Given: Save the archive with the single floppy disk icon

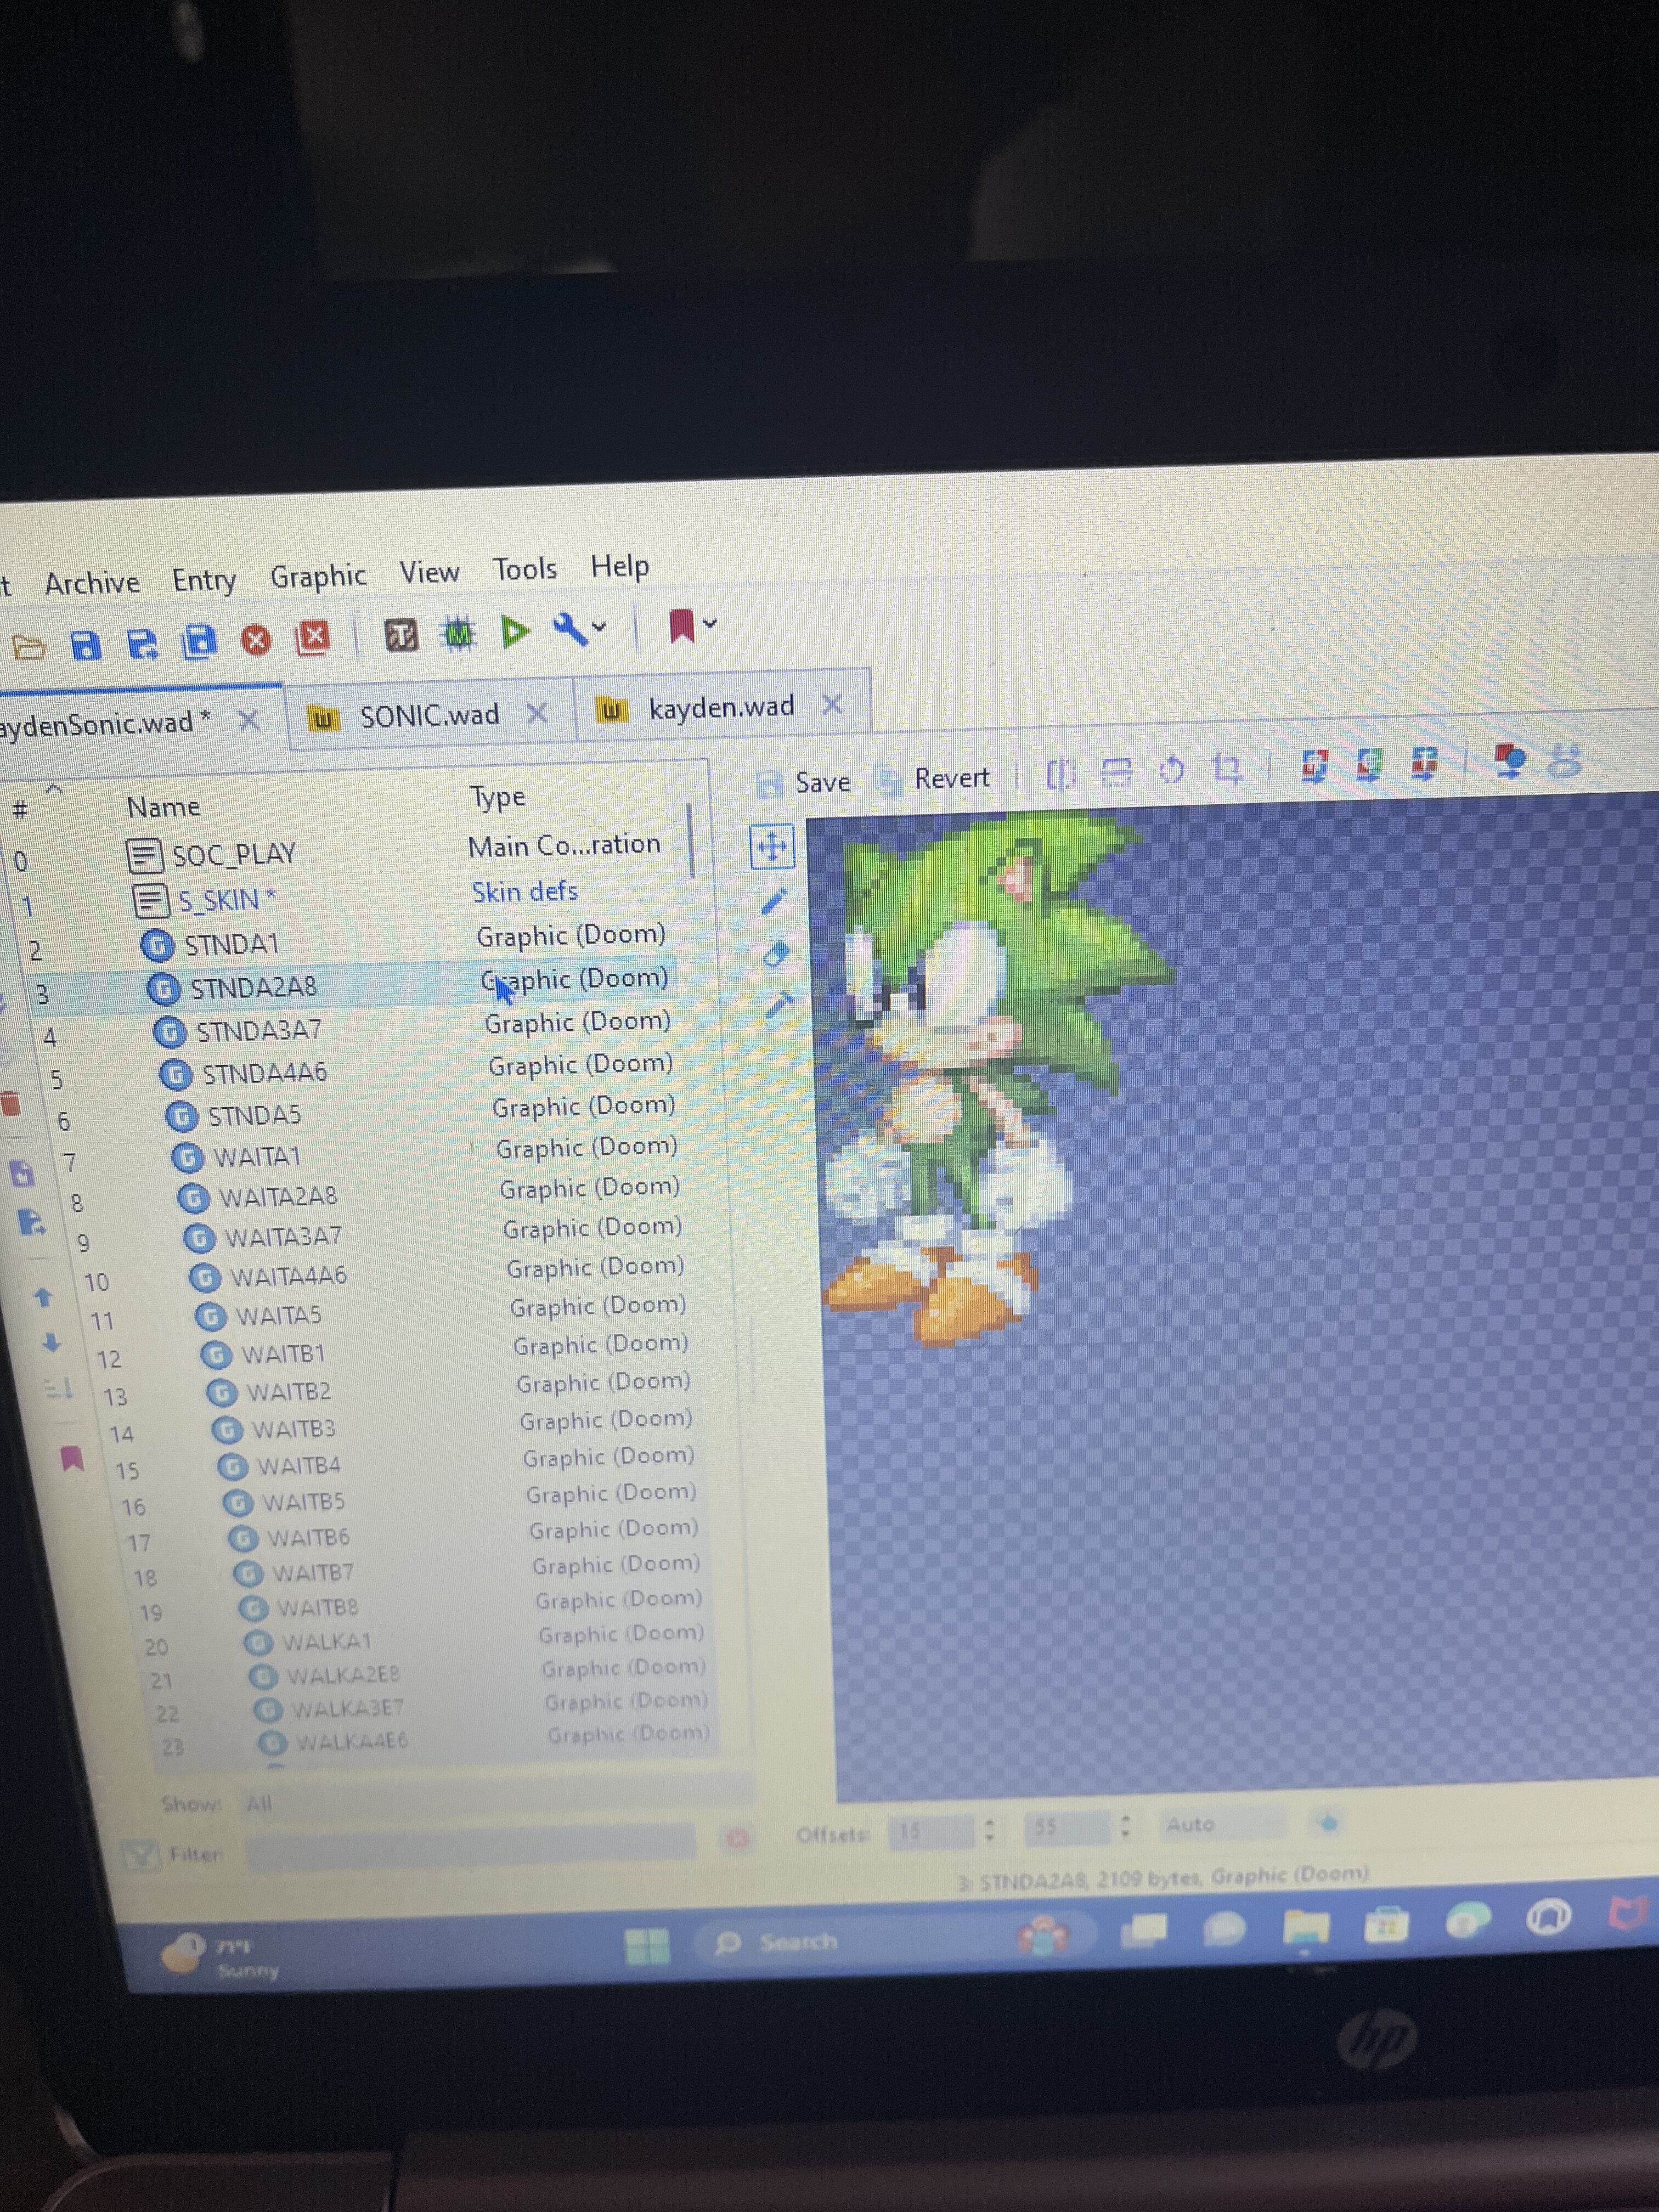Looking at the screenshot, I should point(86,645).
